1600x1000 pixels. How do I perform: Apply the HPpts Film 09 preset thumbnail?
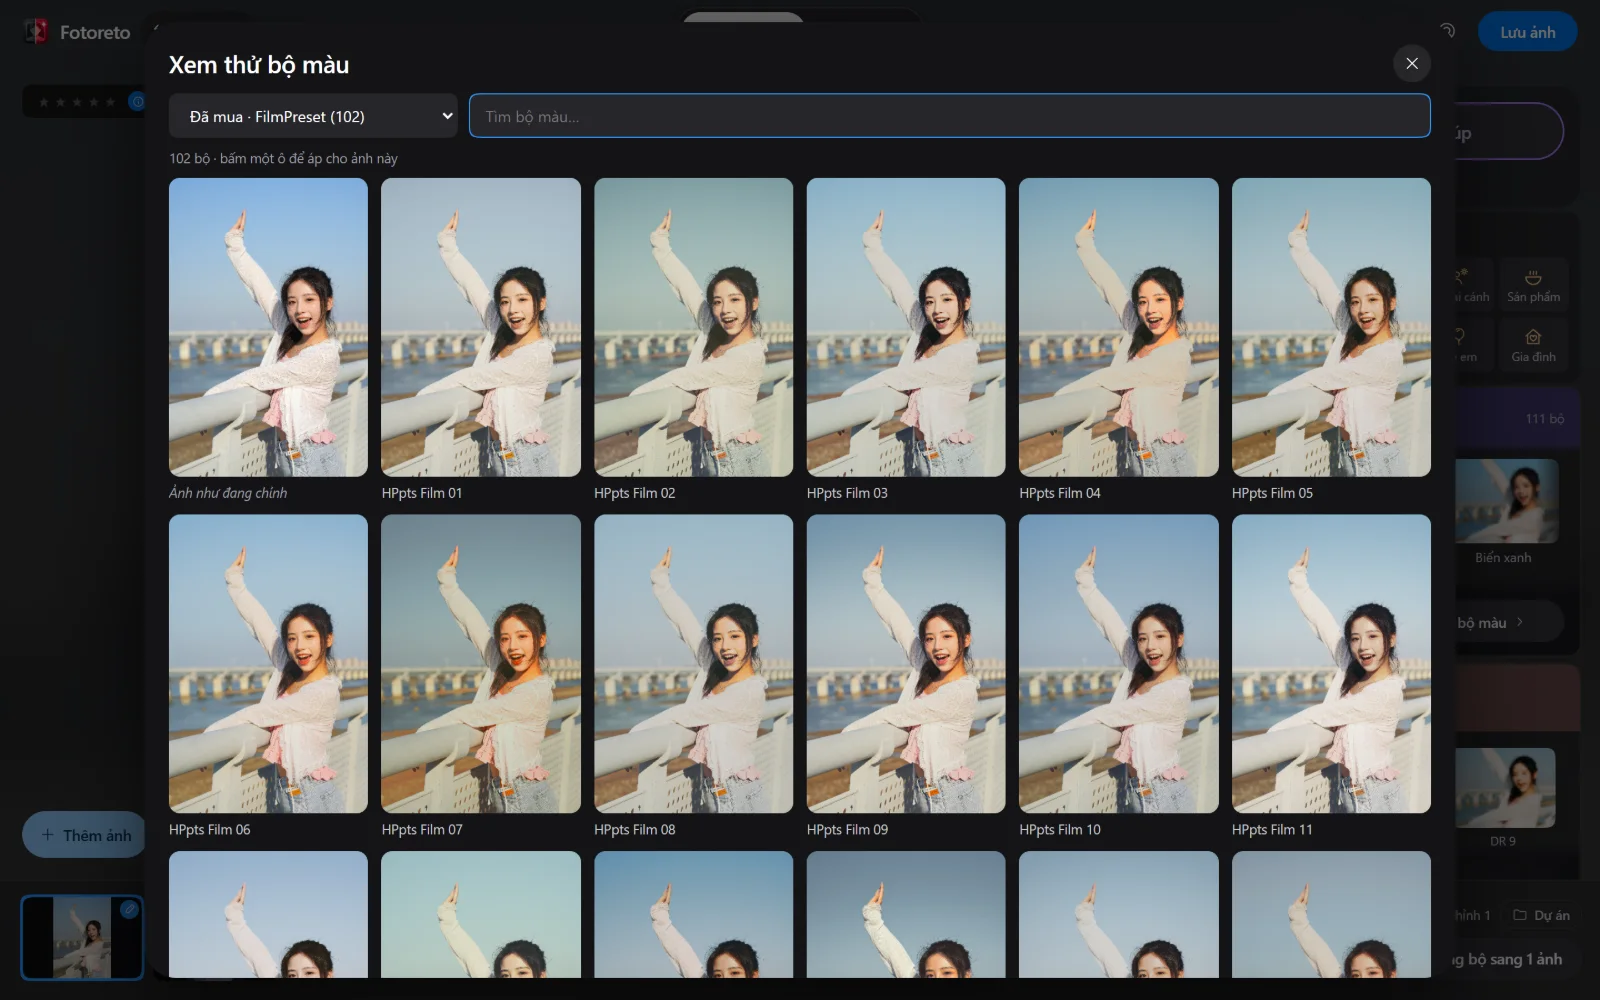coord(906,664)
